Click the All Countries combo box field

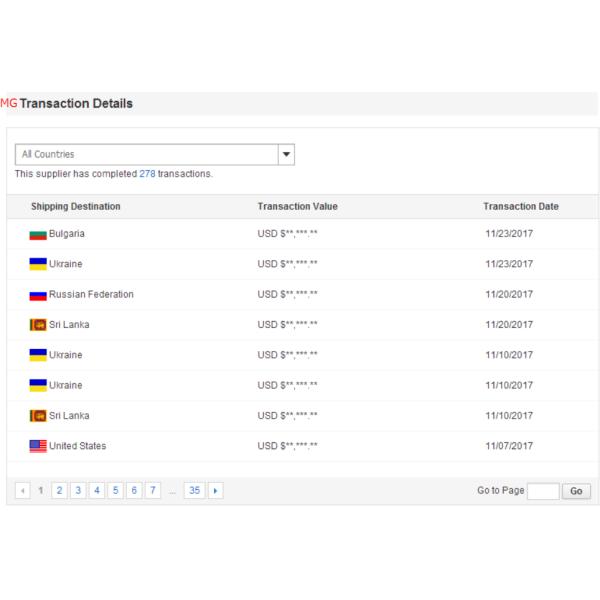145,155
